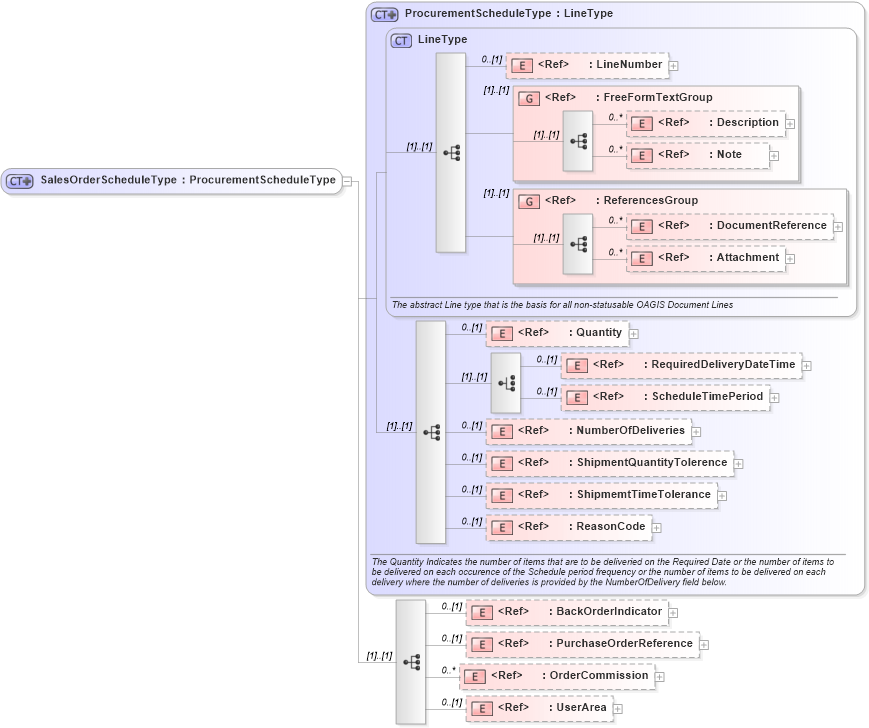Expand the DocumentReference element
Screen dimensions: 869x728
pos(840,225)
